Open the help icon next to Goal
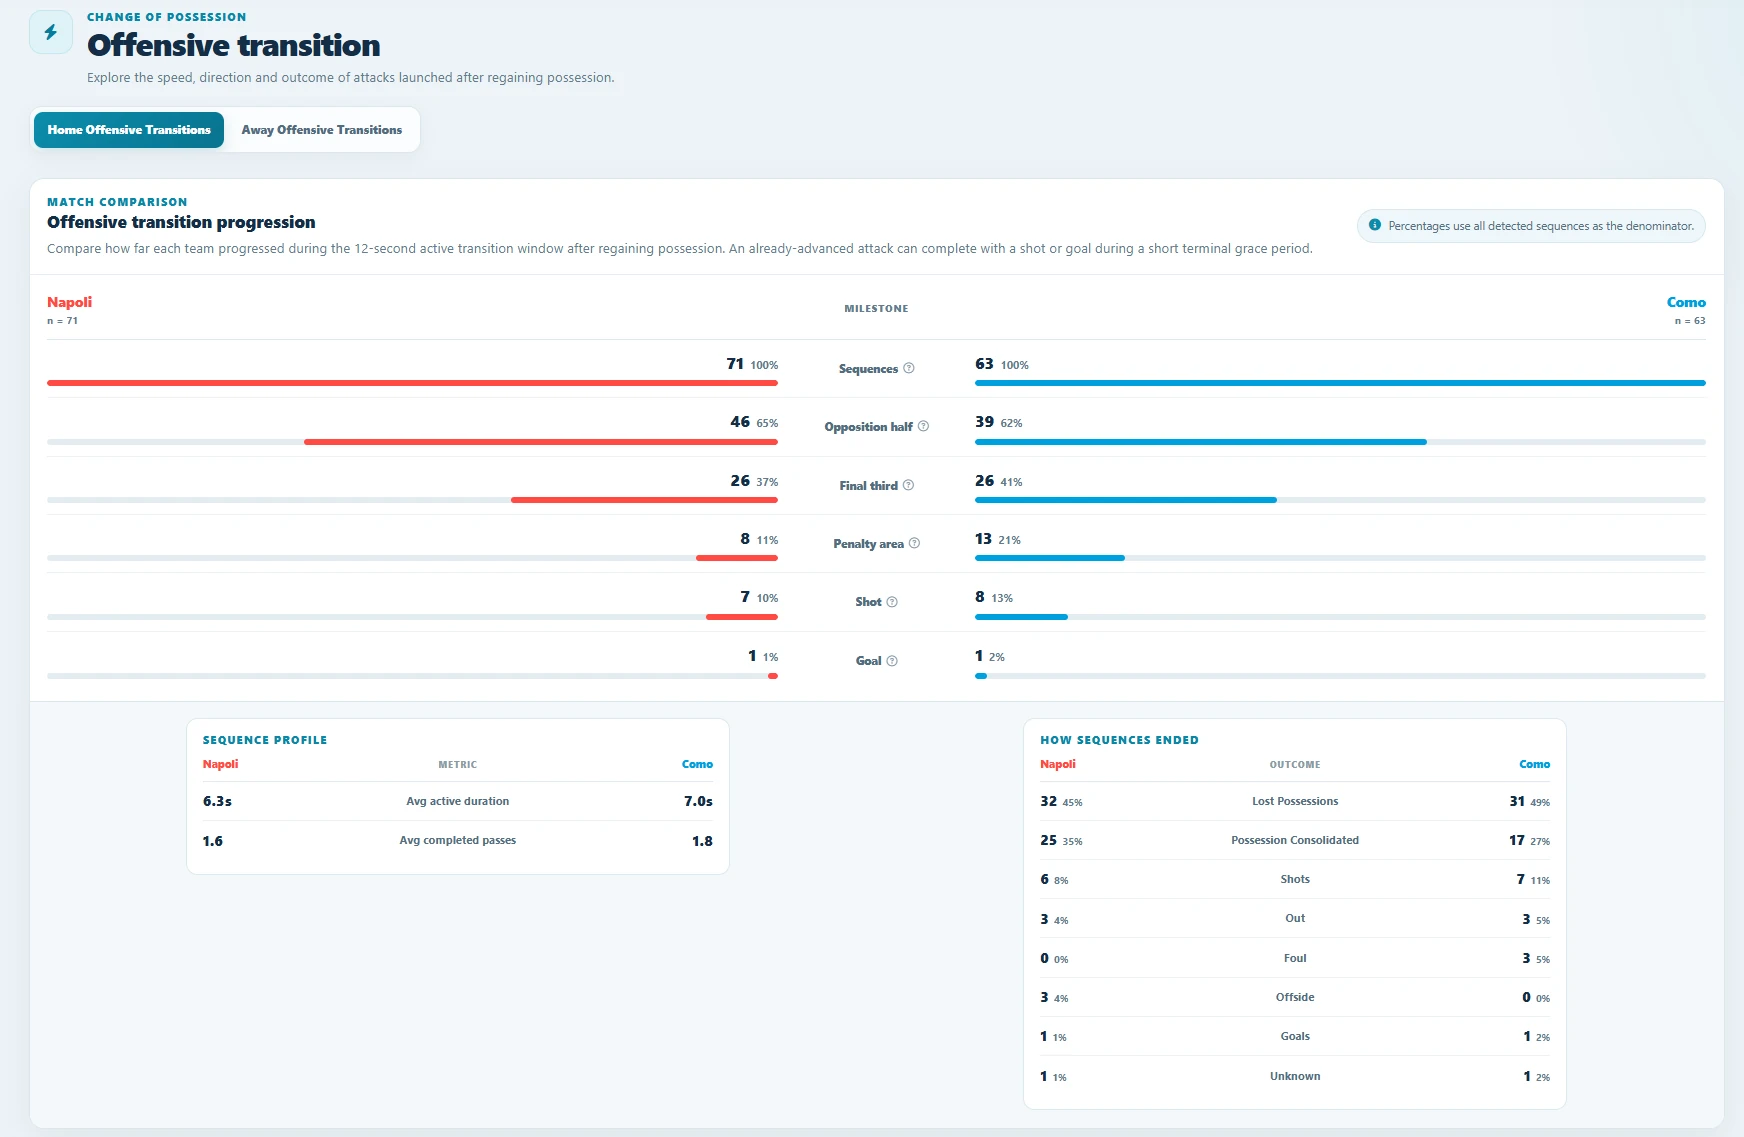 coord(893,661)
